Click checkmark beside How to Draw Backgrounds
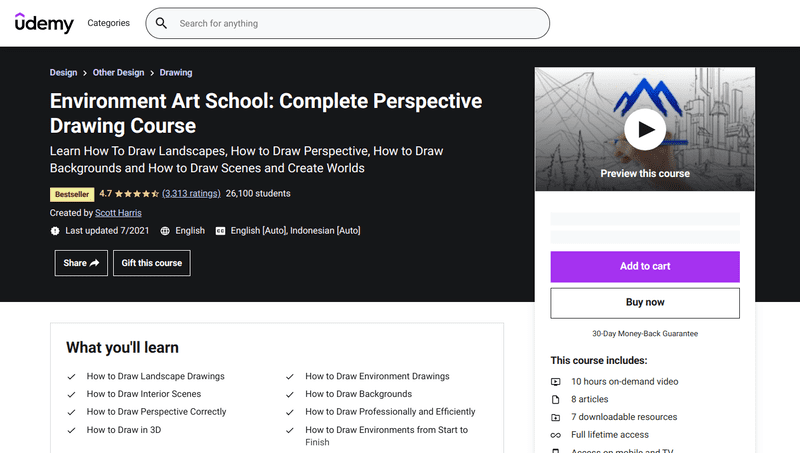Viewport: 800px width, 453px height. [x=290, y=394]
